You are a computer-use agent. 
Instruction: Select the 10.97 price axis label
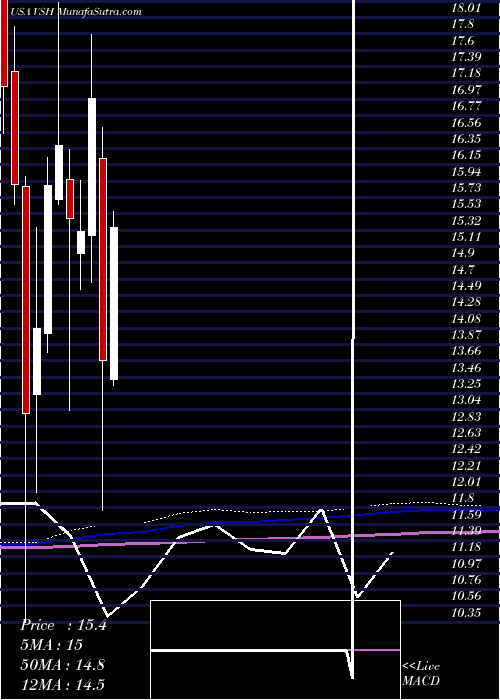(x=466, y=563)
